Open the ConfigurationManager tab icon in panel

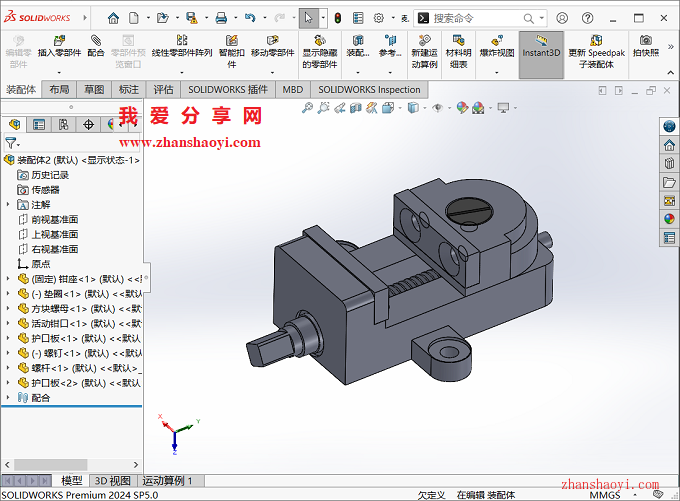(63, 125)
